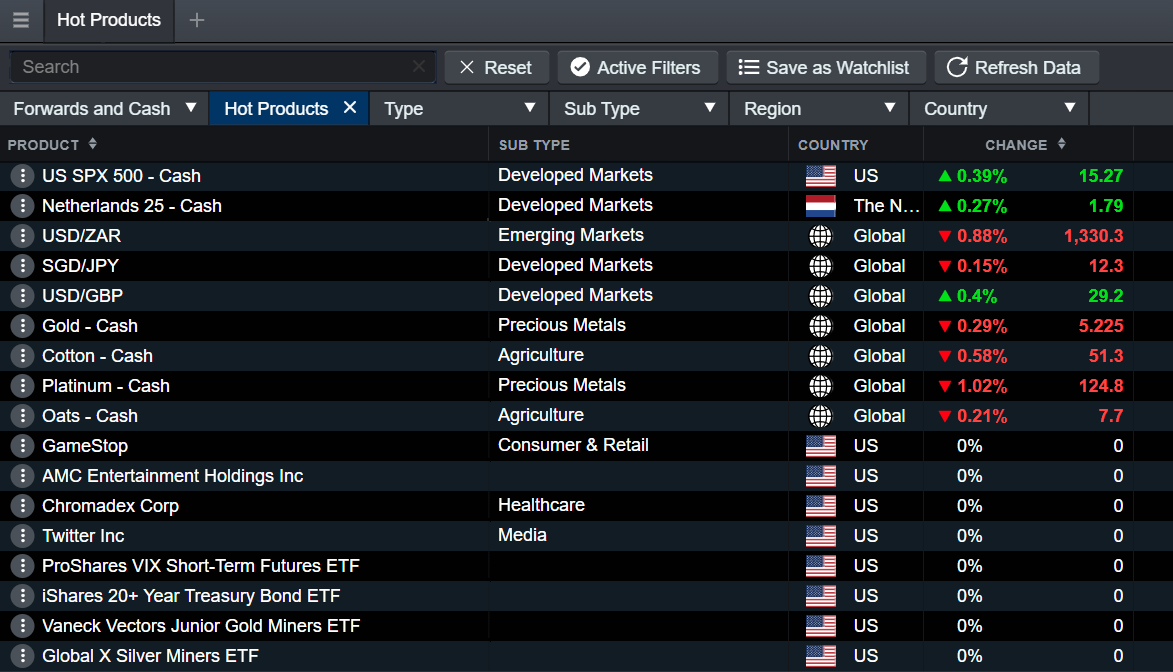Screen dimensions: 1173x672
Task: Select AMC Entertainment Holdings Inc
Action: [x=172, y=476]
